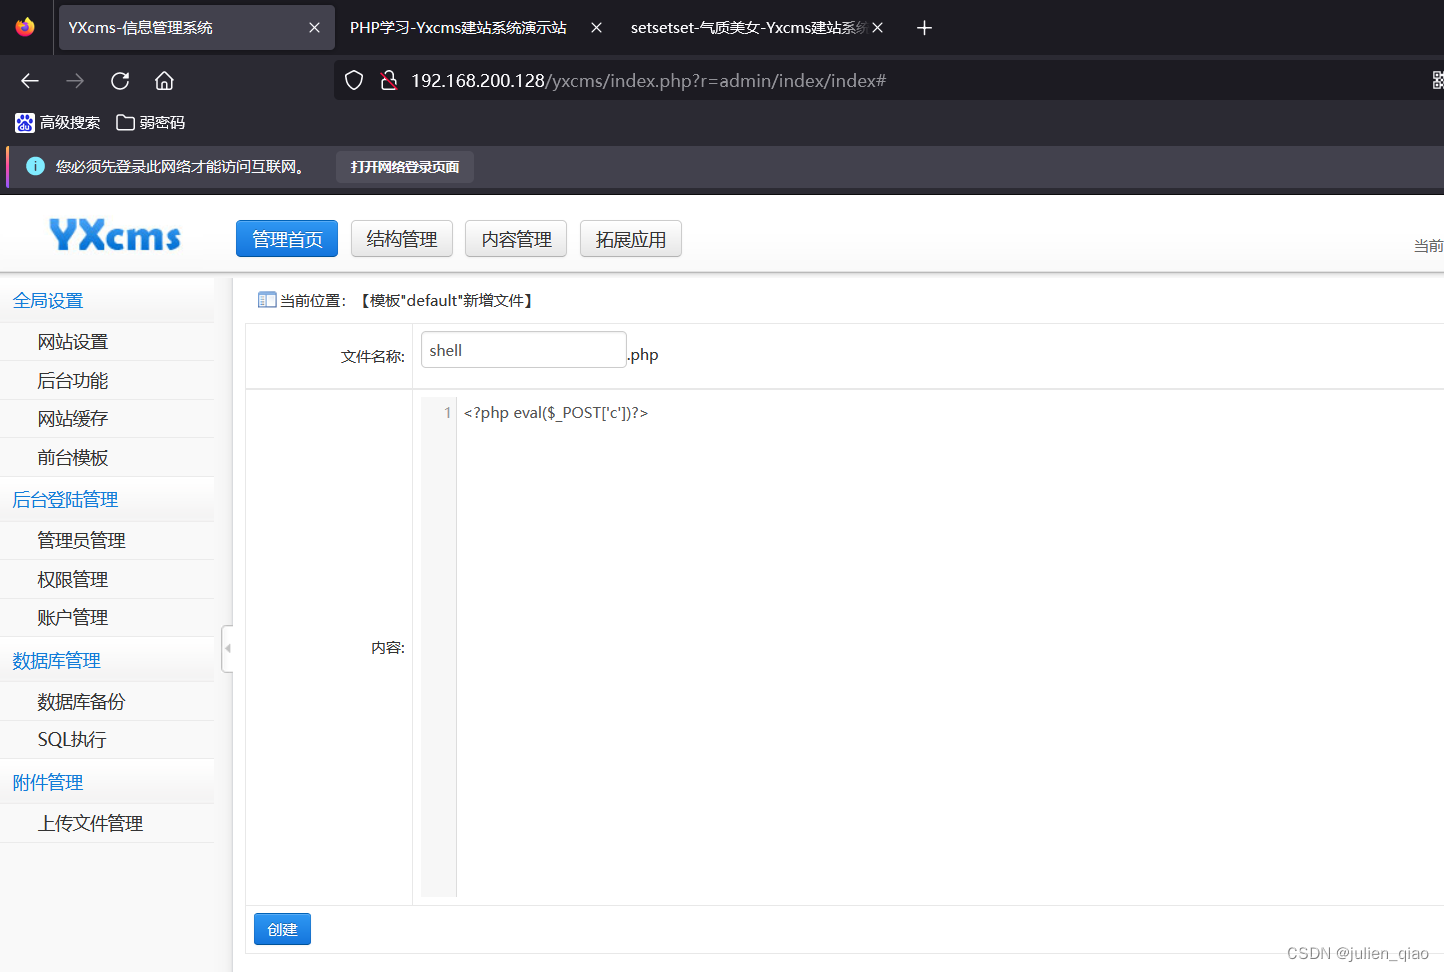Click the browser forward arrow
Screen dimensions: 1444x972
pyautogui.click(x=75, y=81)
